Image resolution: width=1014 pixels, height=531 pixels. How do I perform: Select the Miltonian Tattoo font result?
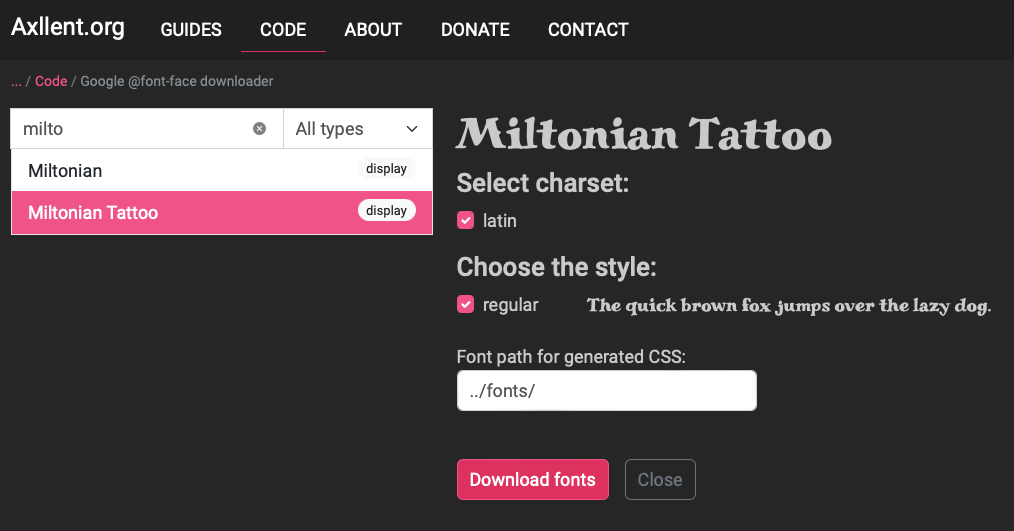(x=222, y=212)
